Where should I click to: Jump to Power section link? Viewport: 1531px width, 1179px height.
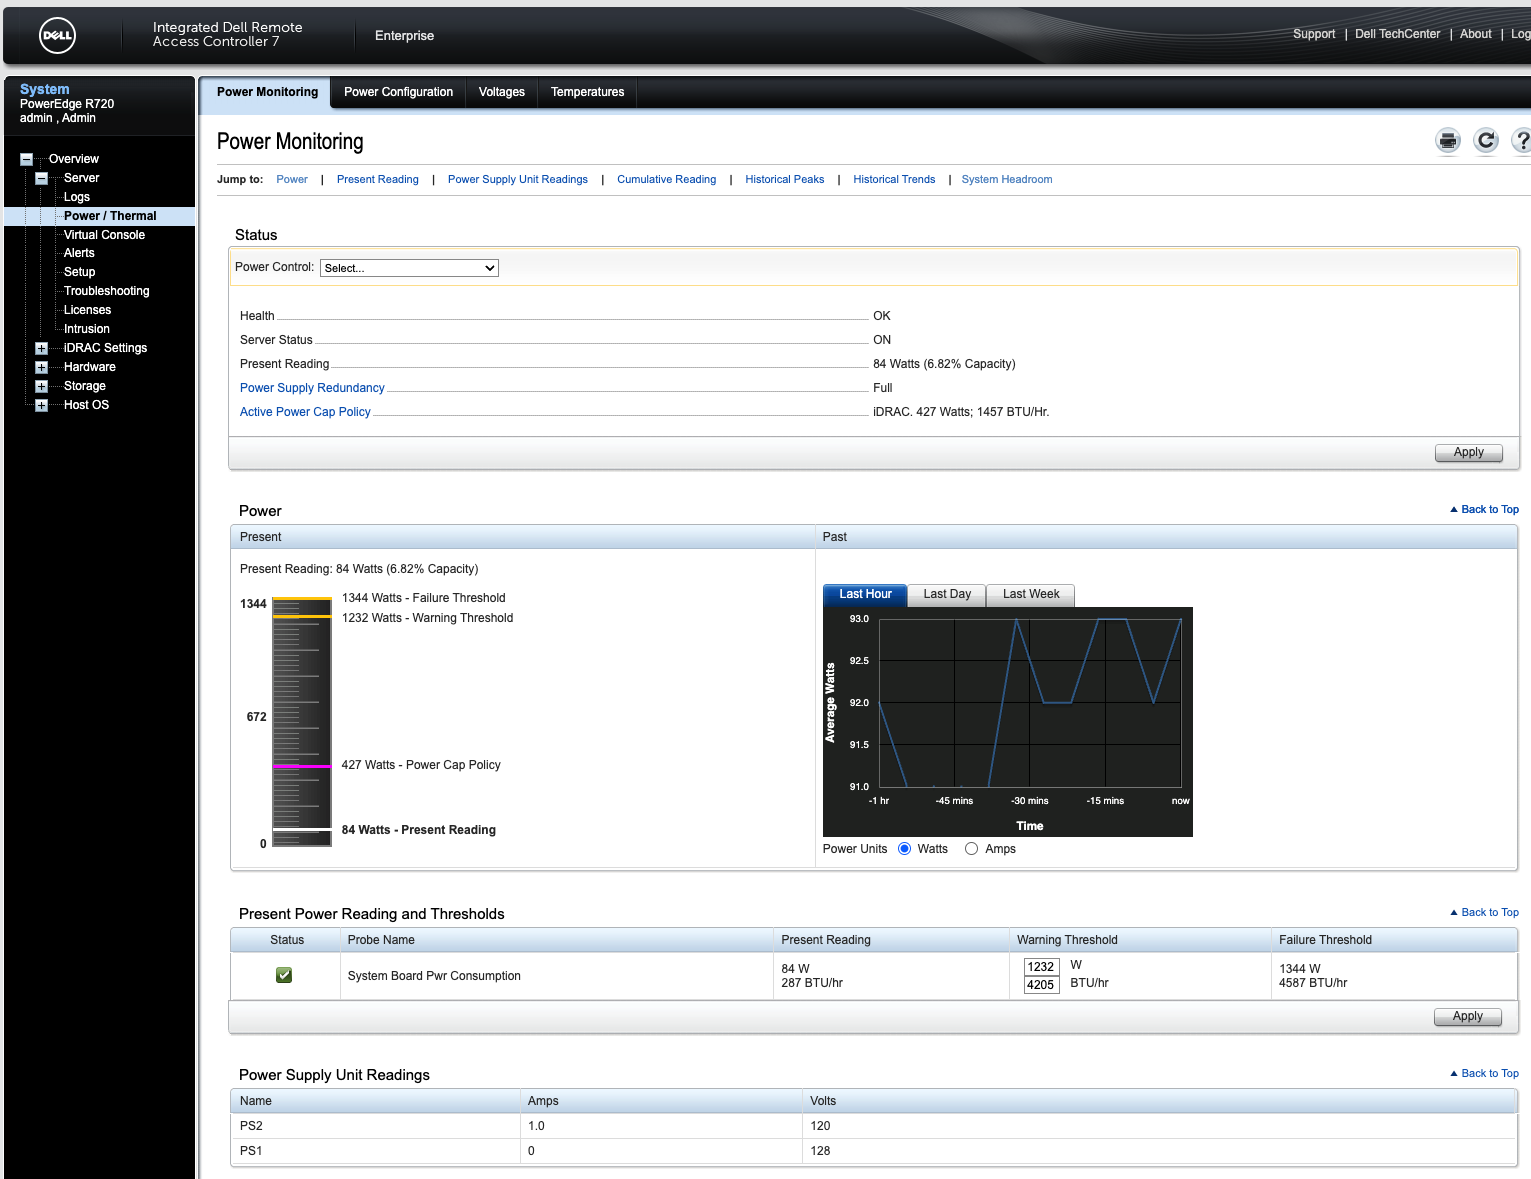tap(292, 180)
